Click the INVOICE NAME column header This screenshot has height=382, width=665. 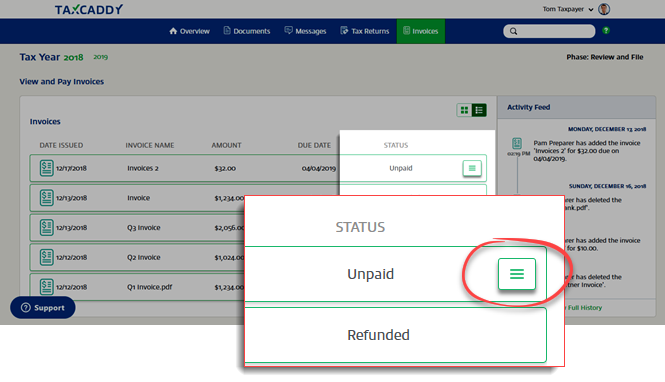click(150, 145)
